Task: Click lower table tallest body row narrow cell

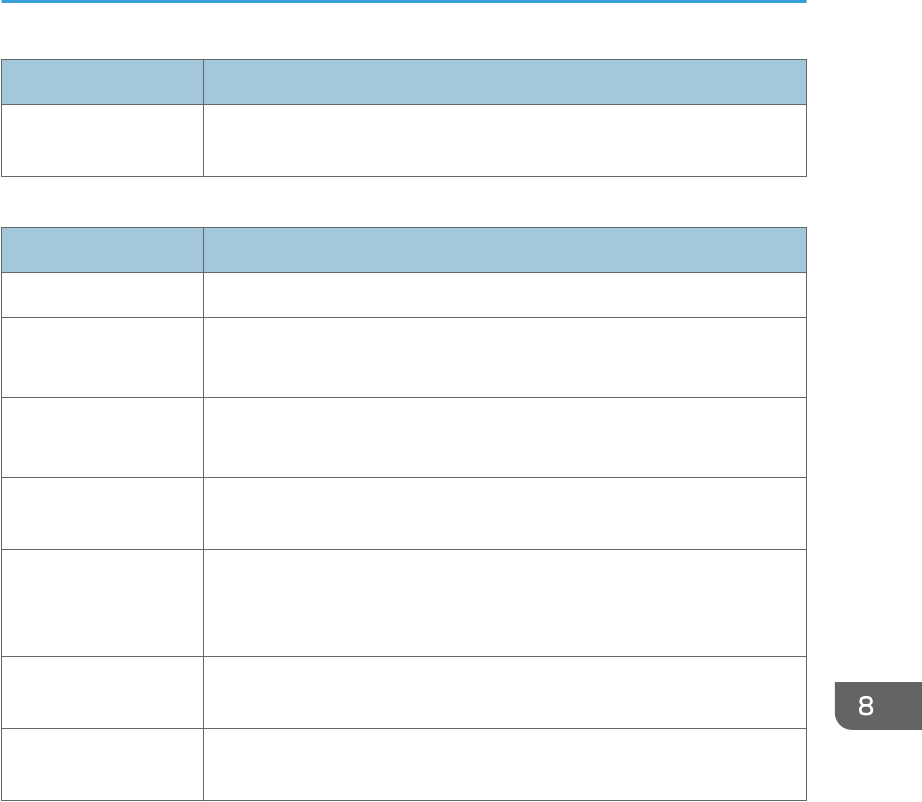Action: [102, 603]
